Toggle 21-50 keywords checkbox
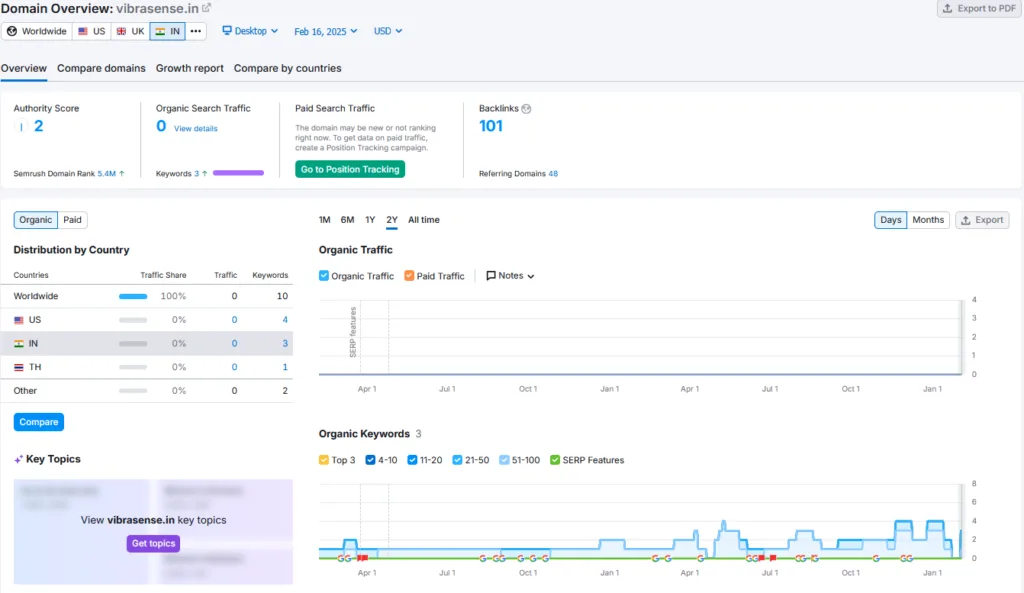Viewport: 1024px width, 593px height. pyautogui.click(x=457, y=460)
